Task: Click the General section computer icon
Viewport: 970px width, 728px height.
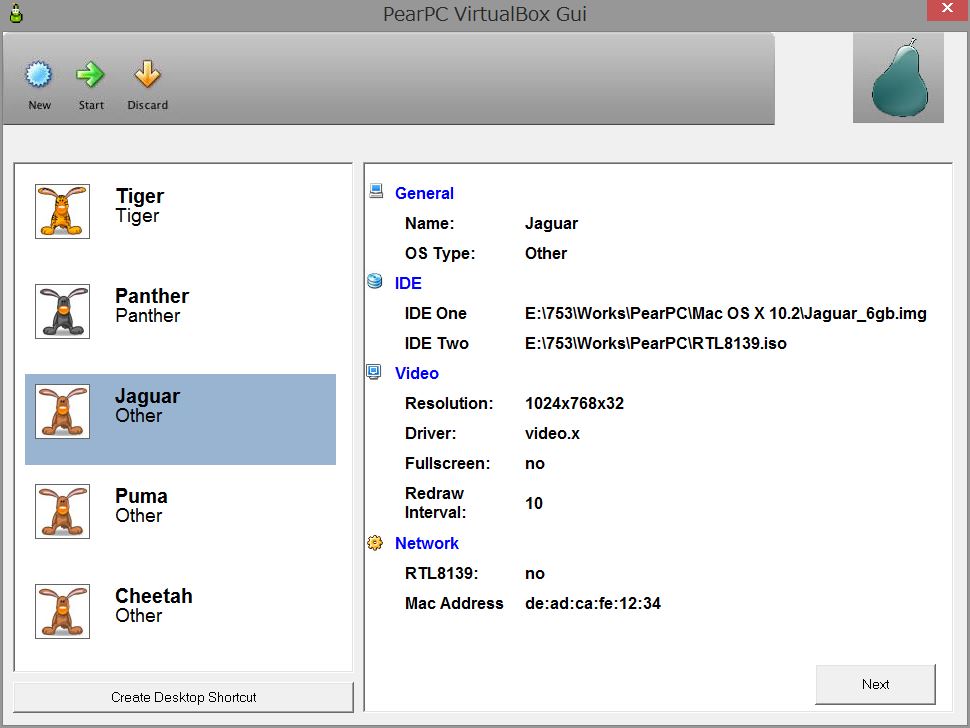Action: 376,191
